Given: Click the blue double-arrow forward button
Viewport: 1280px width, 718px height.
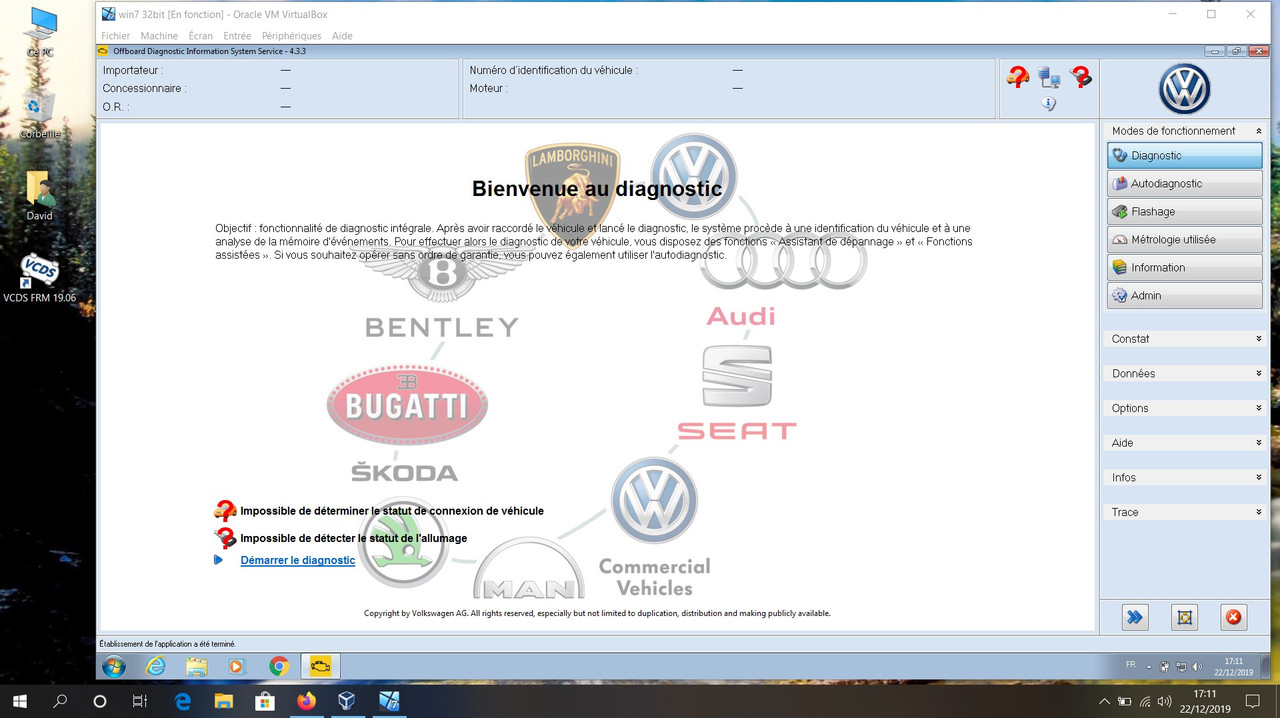Looking at the screenshot, I should 1135,617.
